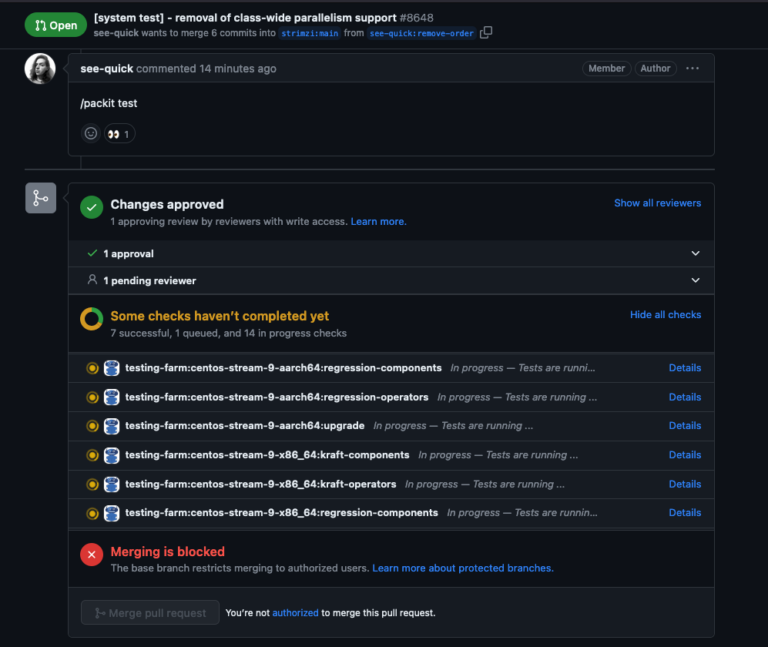The width and height of the screenshot is (768, 647).
Task: Click the Open pull request status badge
Action: pyautogui.click(x=55, y=25)
